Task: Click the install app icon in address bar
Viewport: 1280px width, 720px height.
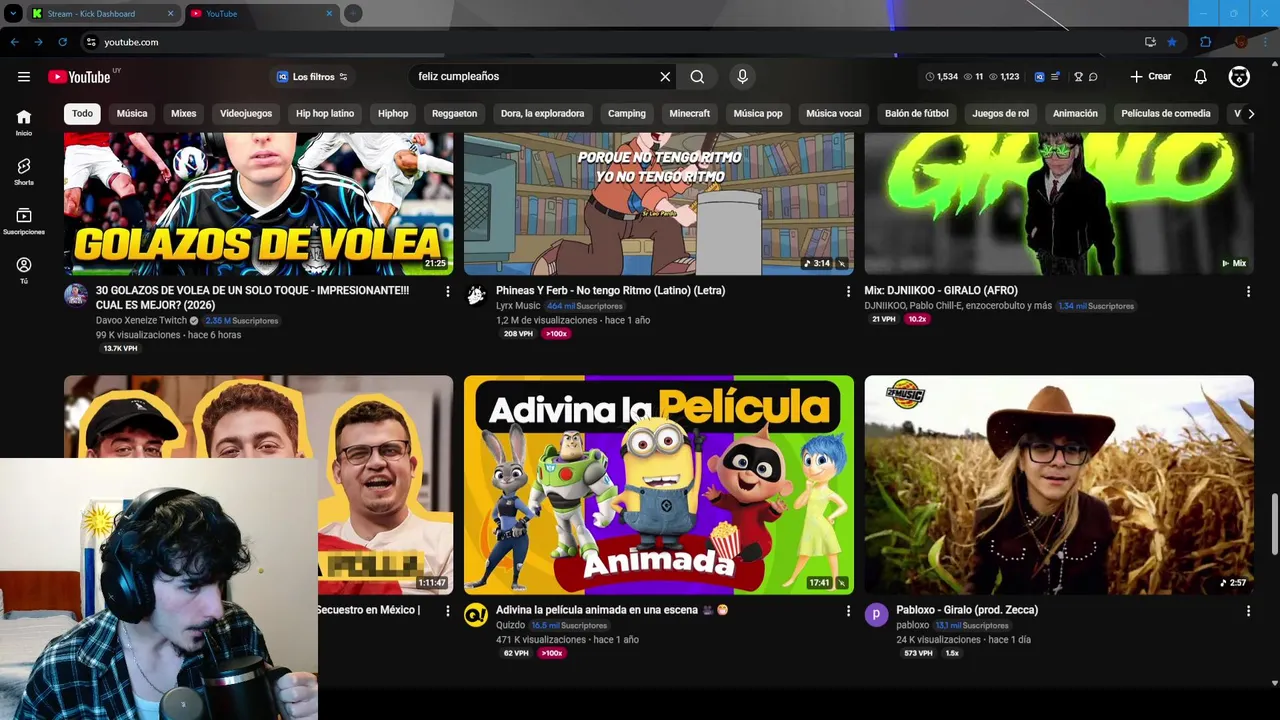Action: 1150,42
